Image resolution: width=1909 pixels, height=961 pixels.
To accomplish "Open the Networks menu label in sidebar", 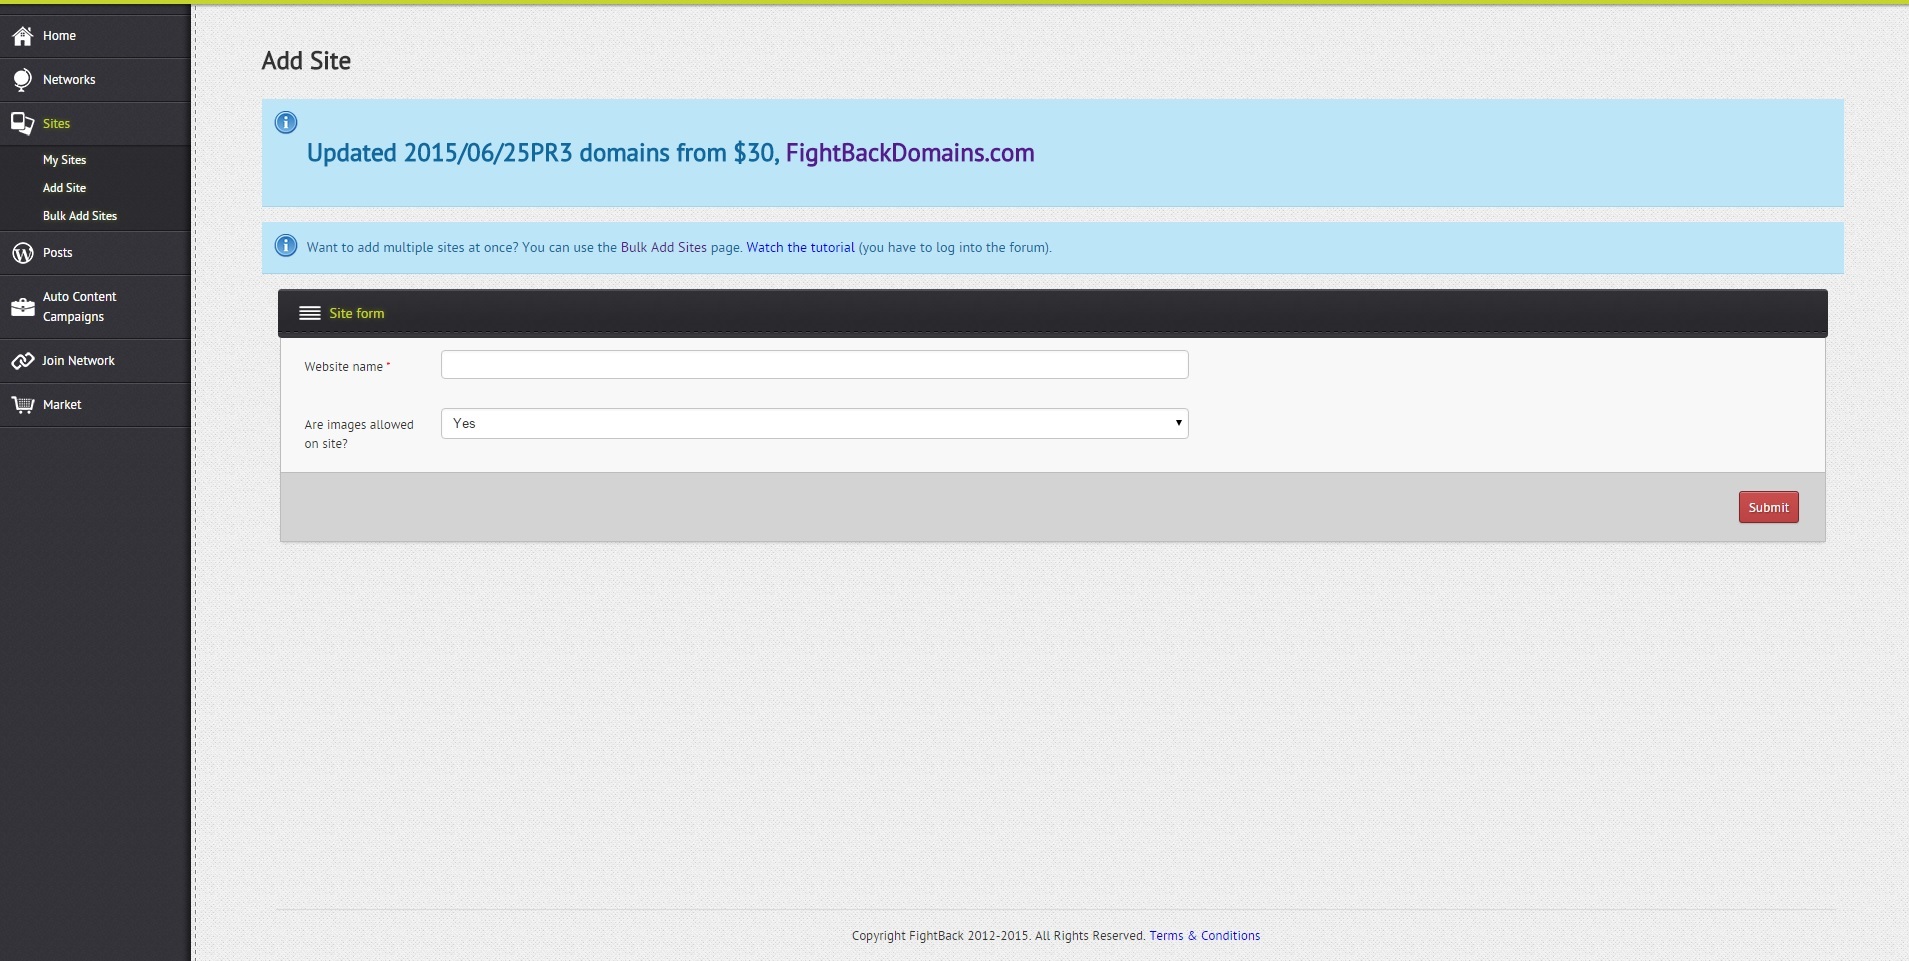I will point(69,80).
